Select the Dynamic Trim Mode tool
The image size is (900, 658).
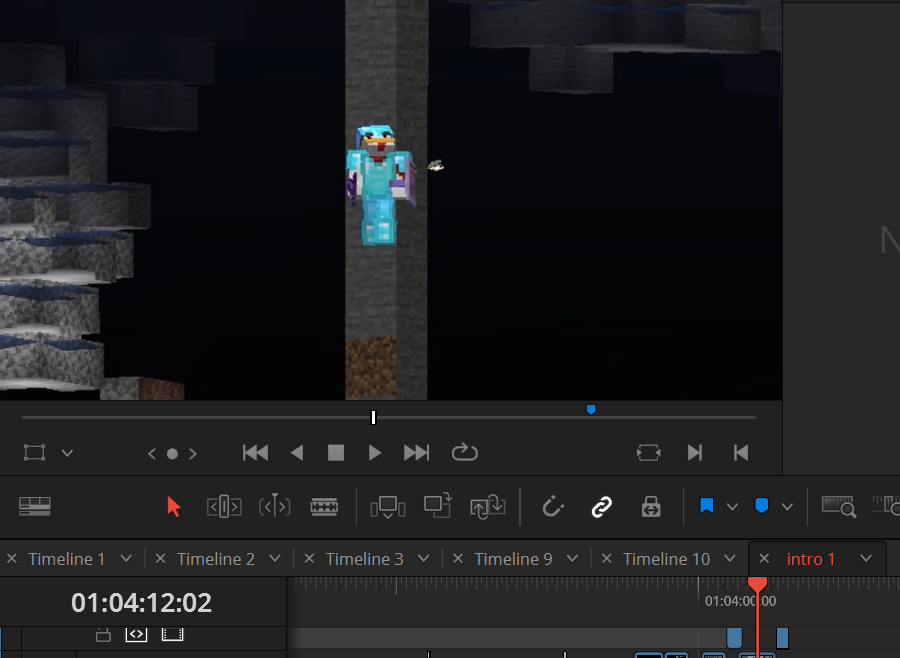(x=274, y=506)
